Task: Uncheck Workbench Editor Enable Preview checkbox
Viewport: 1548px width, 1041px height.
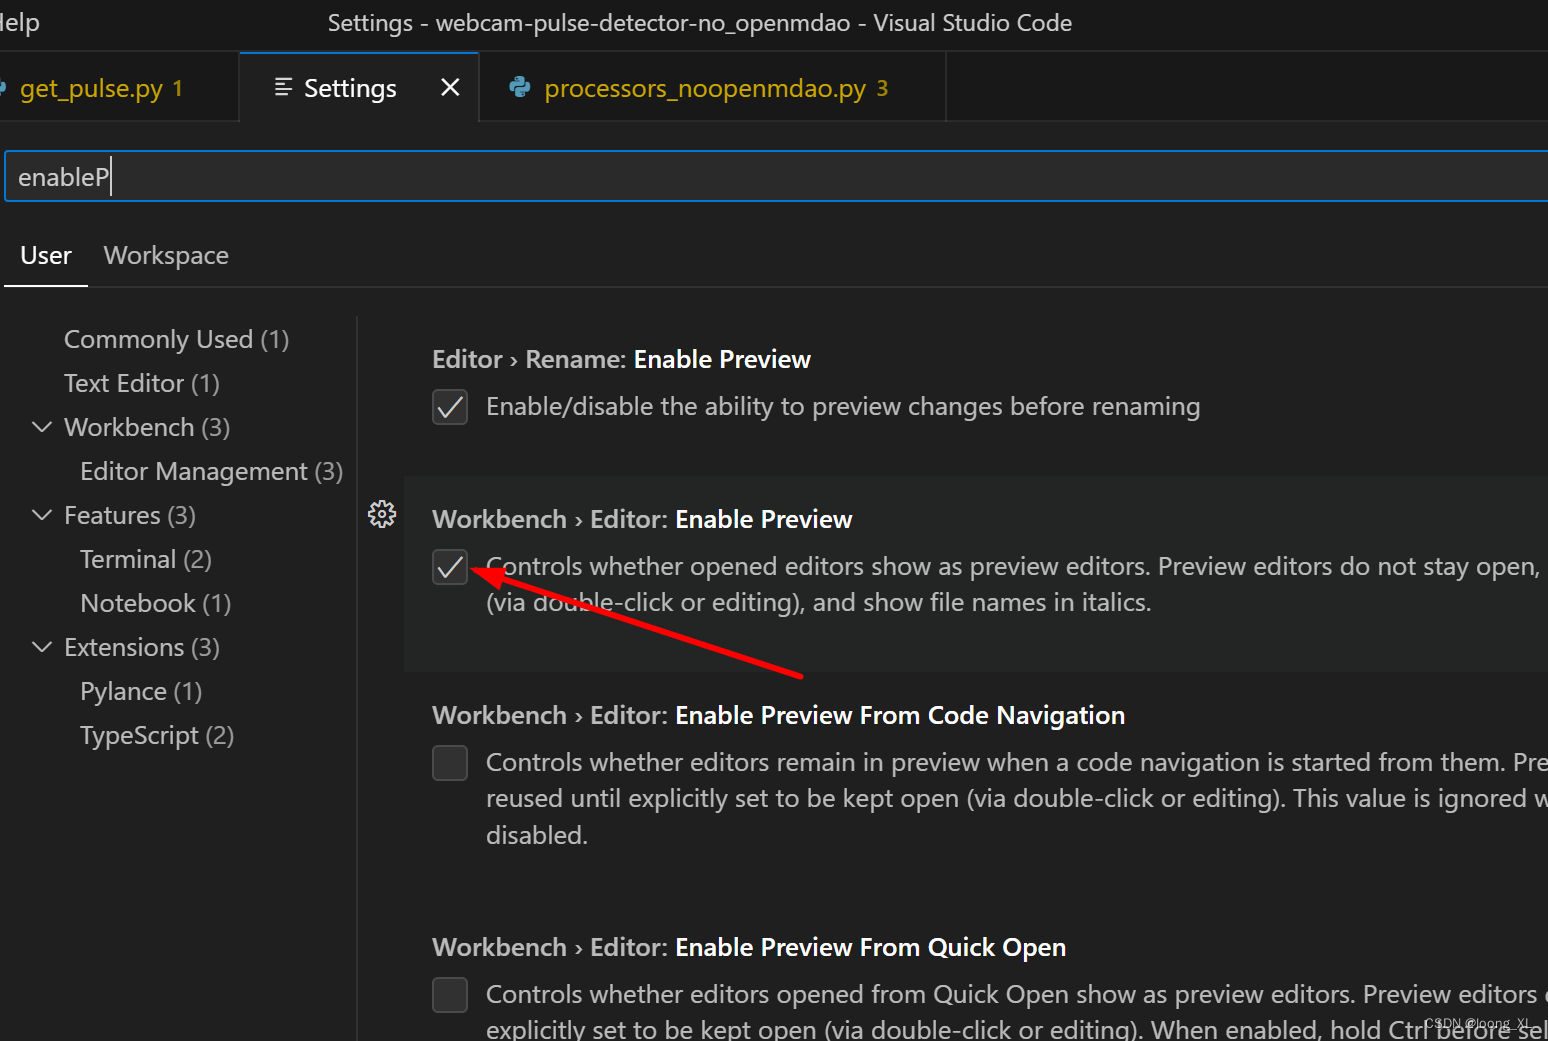Action: [x=450, y=567]
